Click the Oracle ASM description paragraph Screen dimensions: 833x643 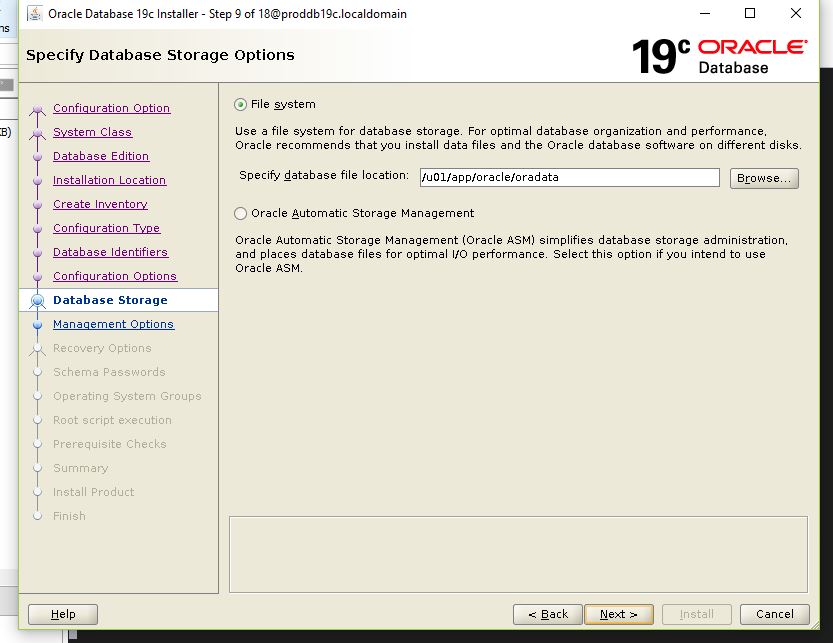(x=512, y=254)
